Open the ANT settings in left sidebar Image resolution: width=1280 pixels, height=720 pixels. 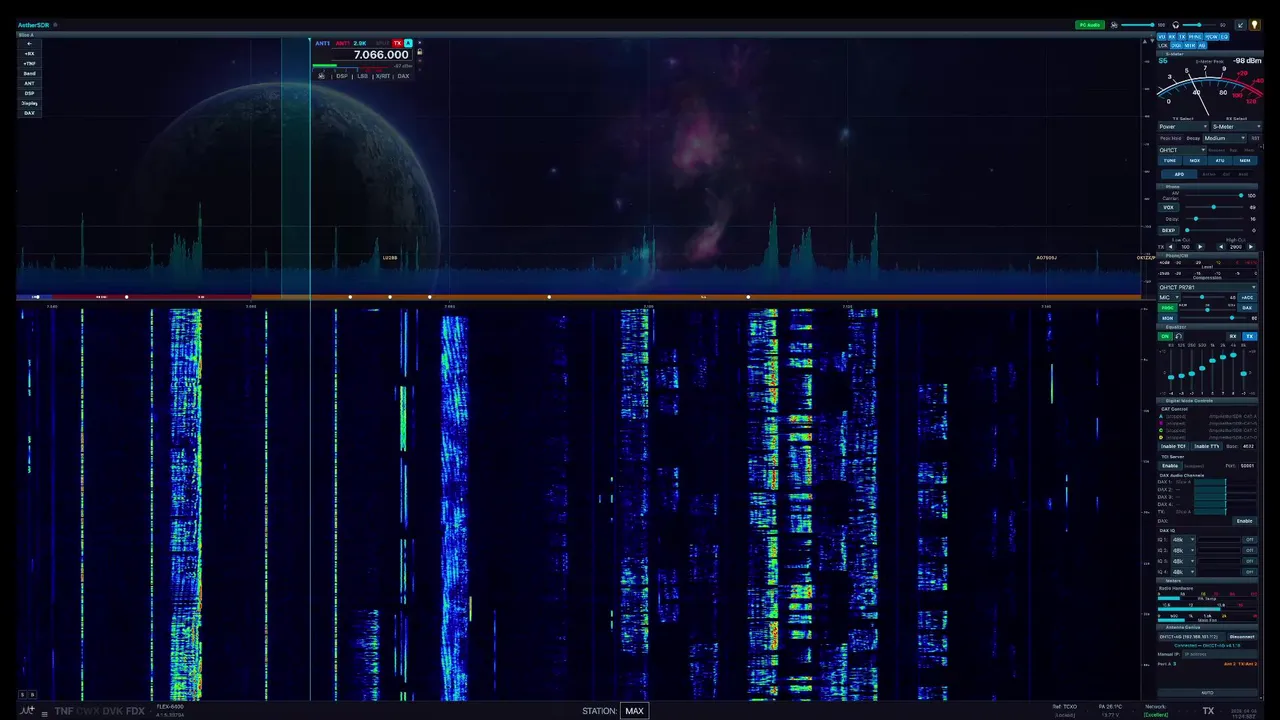pyautogui.click(x=29, y=83)
